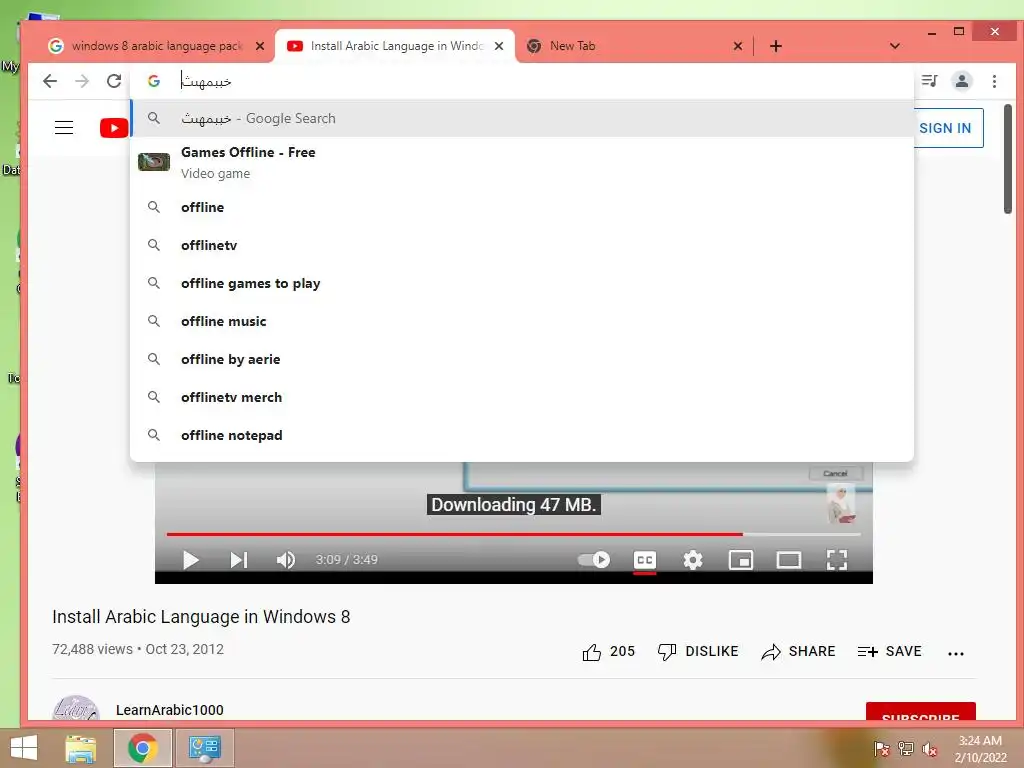Pick the 'offline music' suggestion
1024x768 pixels.
click(522, 321)
